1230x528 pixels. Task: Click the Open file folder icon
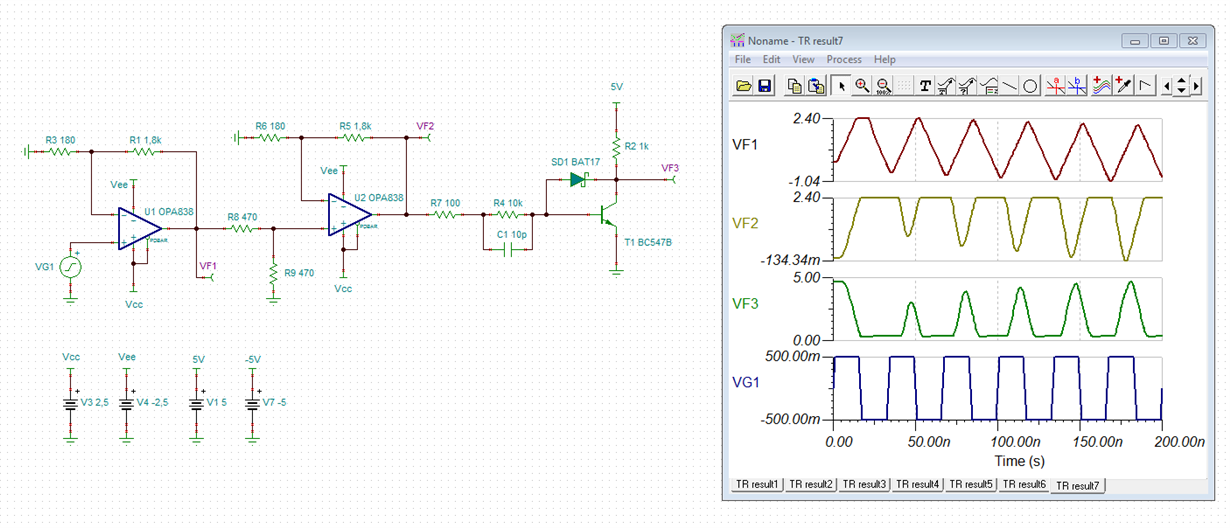coord(743,86)
